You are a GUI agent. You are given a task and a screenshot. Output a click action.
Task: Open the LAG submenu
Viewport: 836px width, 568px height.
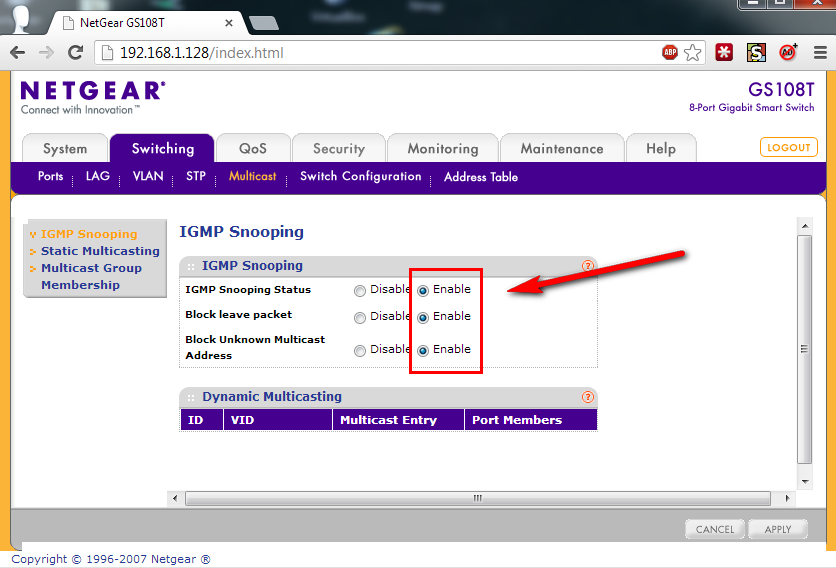[98, 177]
